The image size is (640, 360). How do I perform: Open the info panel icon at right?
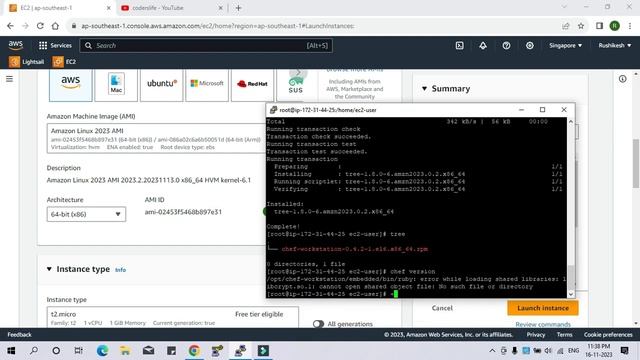coord(622,79)
